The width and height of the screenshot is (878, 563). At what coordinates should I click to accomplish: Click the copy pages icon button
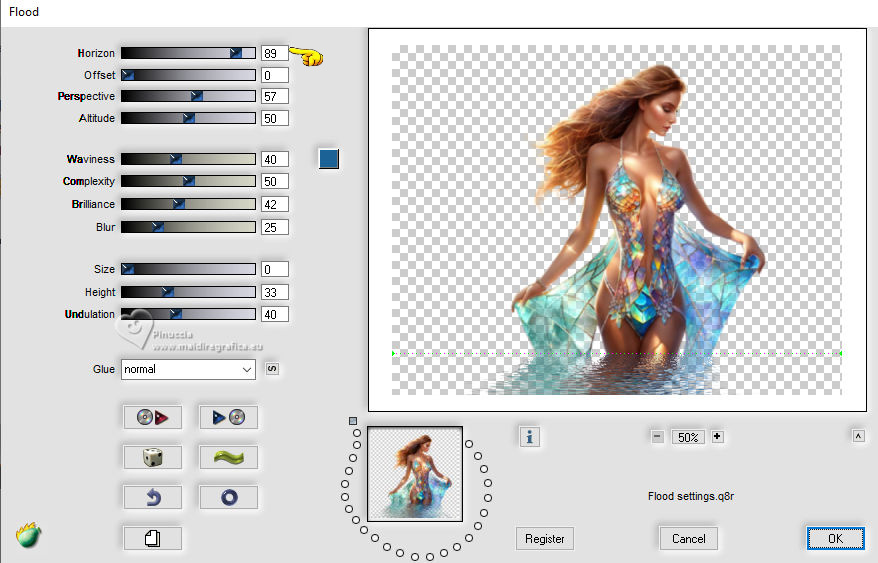pos(153,538)
